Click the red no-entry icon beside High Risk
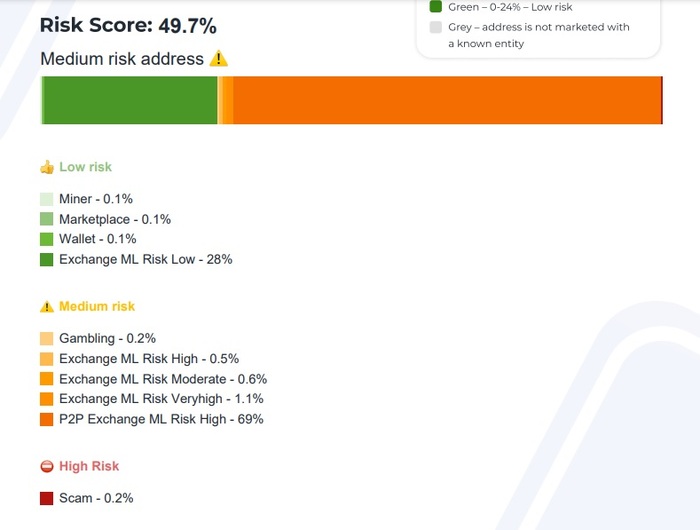 click(46, 467)
